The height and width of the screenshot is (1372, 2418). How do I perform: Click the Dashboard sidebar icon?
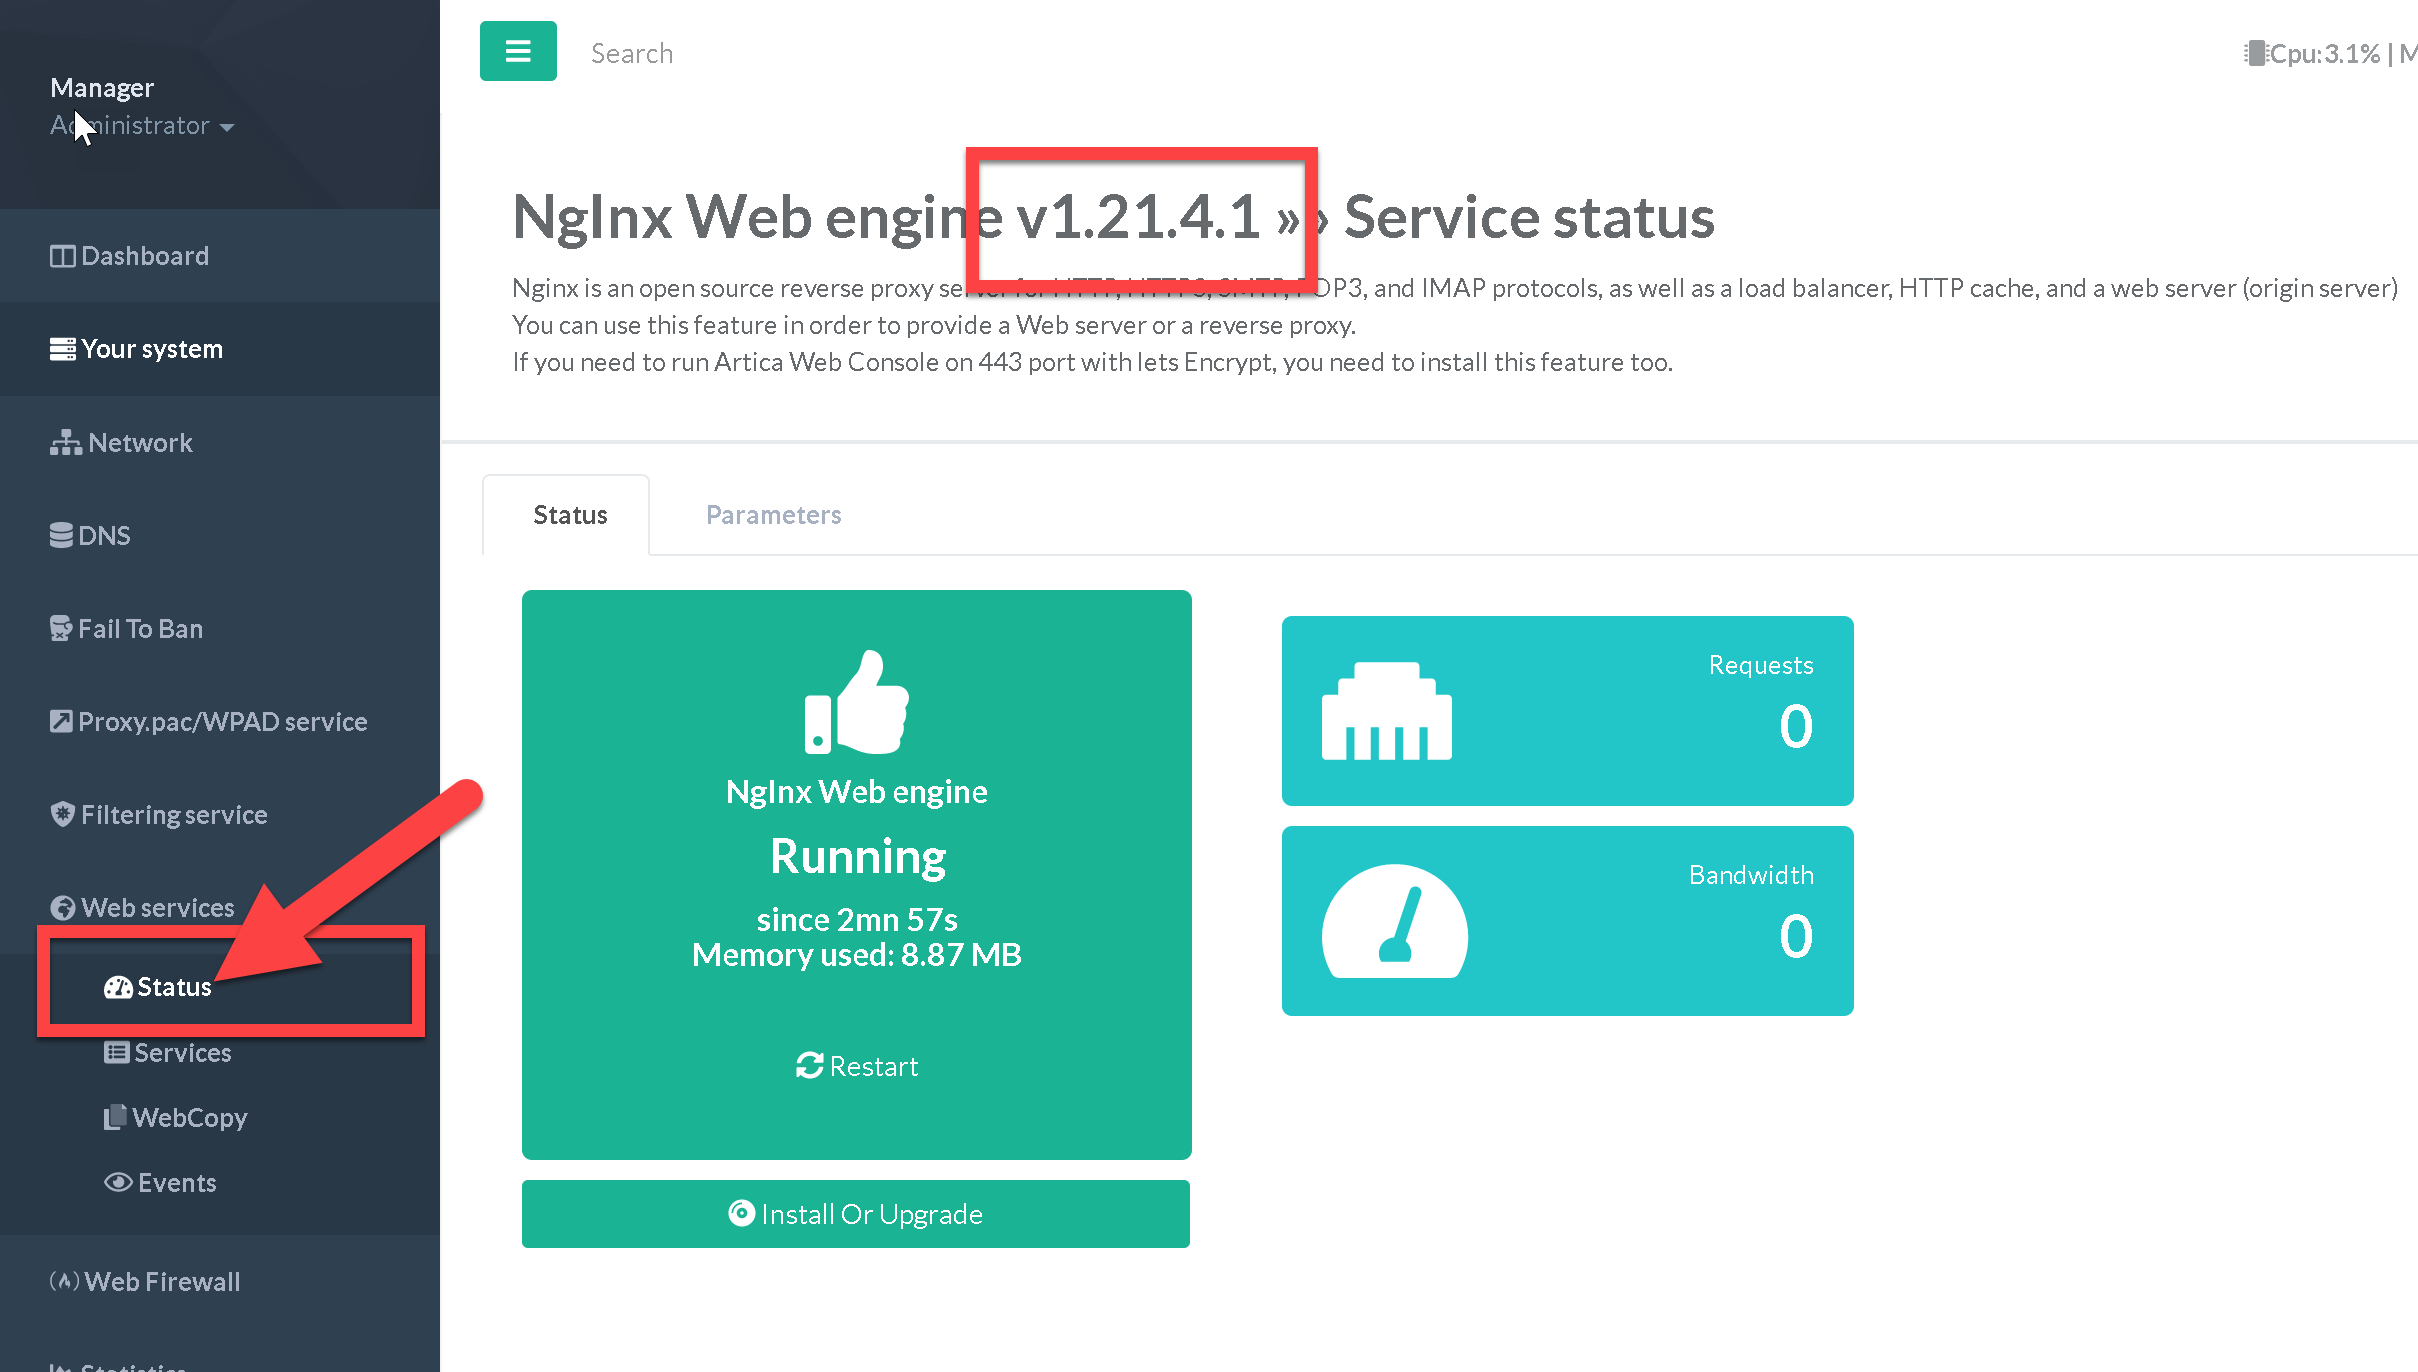point(62,256)
